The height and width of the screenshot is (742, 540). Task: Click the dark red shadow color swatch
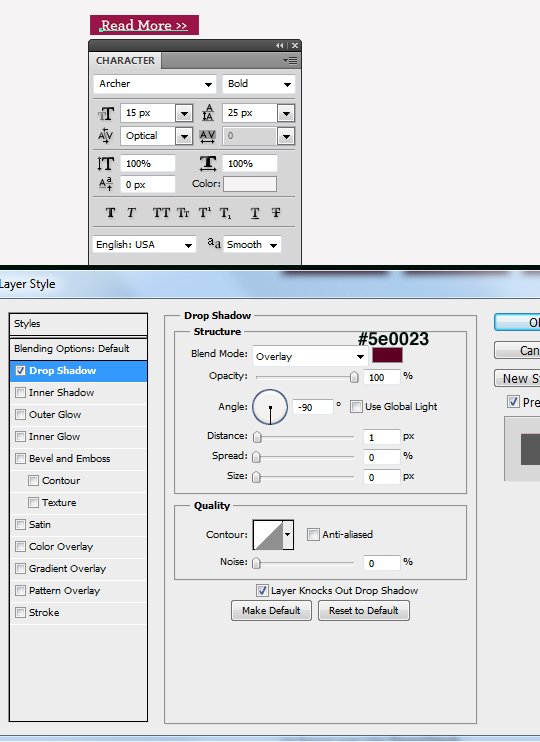click(387, 355)
